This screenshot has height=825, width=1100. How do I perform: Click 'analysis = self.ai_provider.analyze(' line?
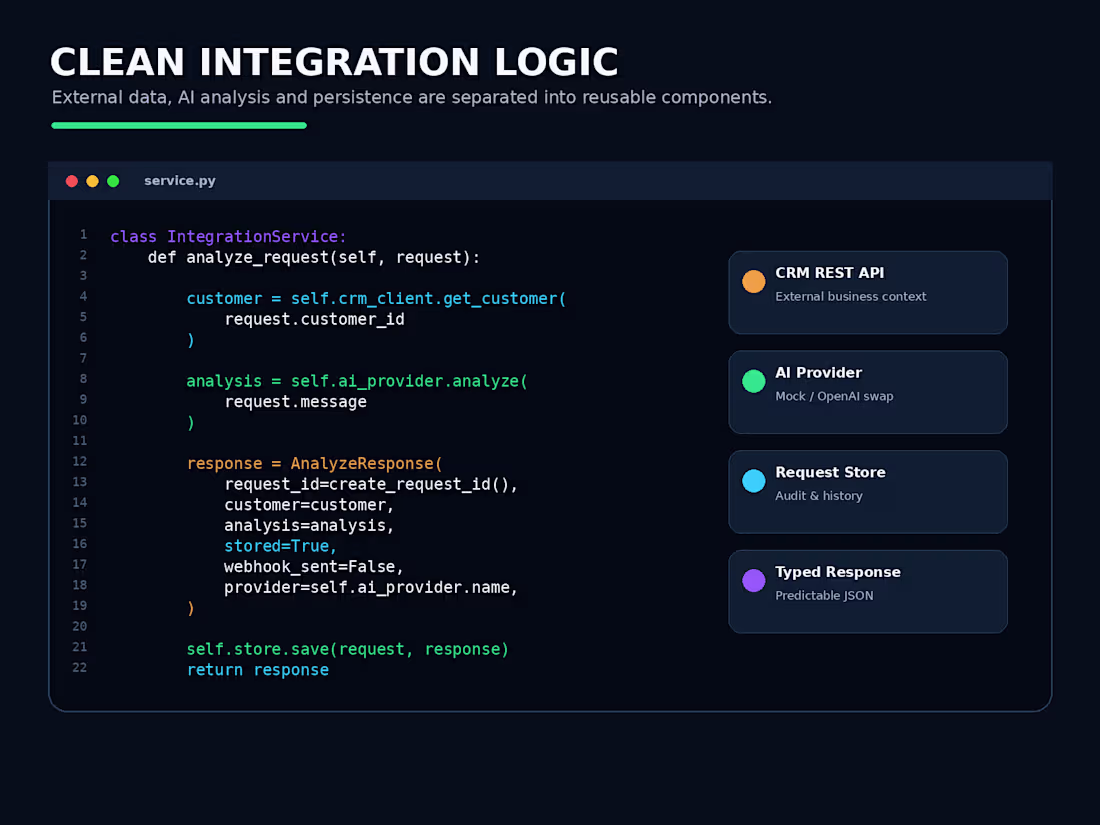356,381
